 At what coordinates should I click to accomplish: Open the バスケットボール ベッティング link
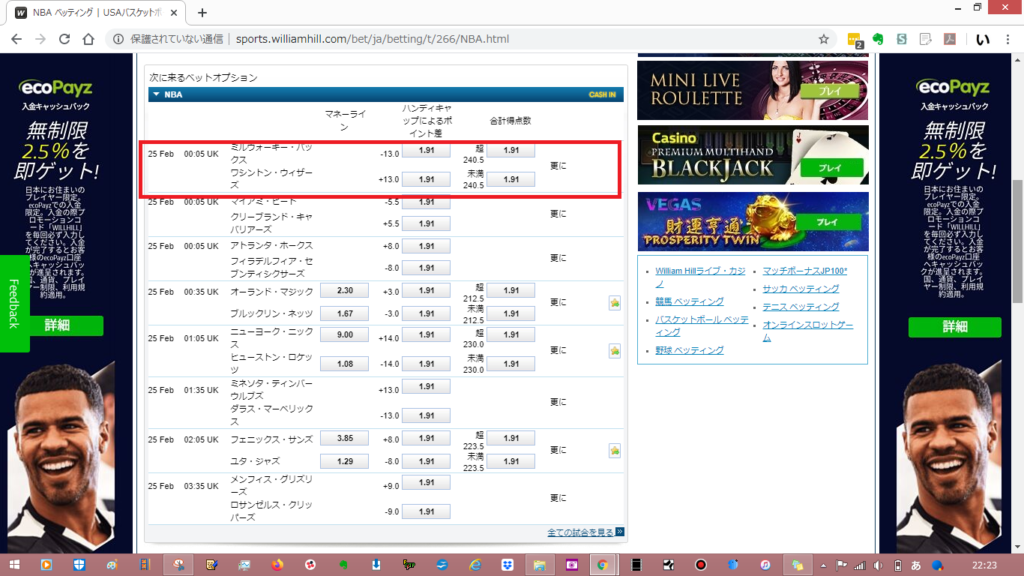click(702, 326)
